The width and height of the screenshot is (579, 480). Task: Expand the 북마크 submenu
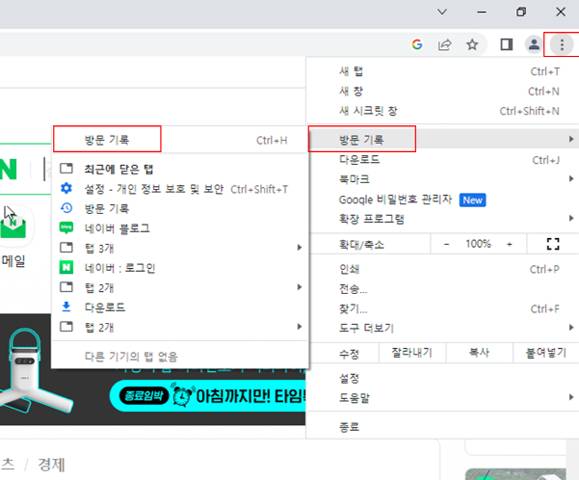point(442,179)
